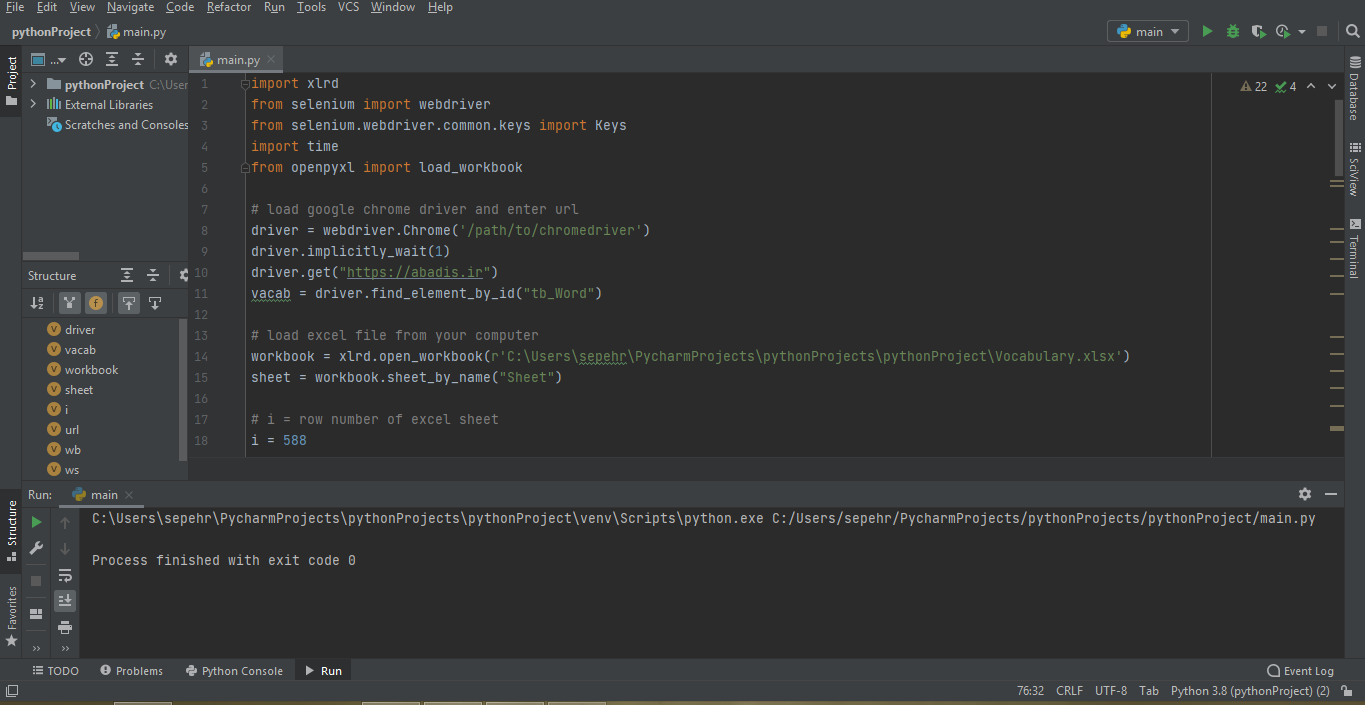The height and width of the screenshot is (705, 1365).
Task: Open Database tool window on right edge
Action: [1354, 90]
